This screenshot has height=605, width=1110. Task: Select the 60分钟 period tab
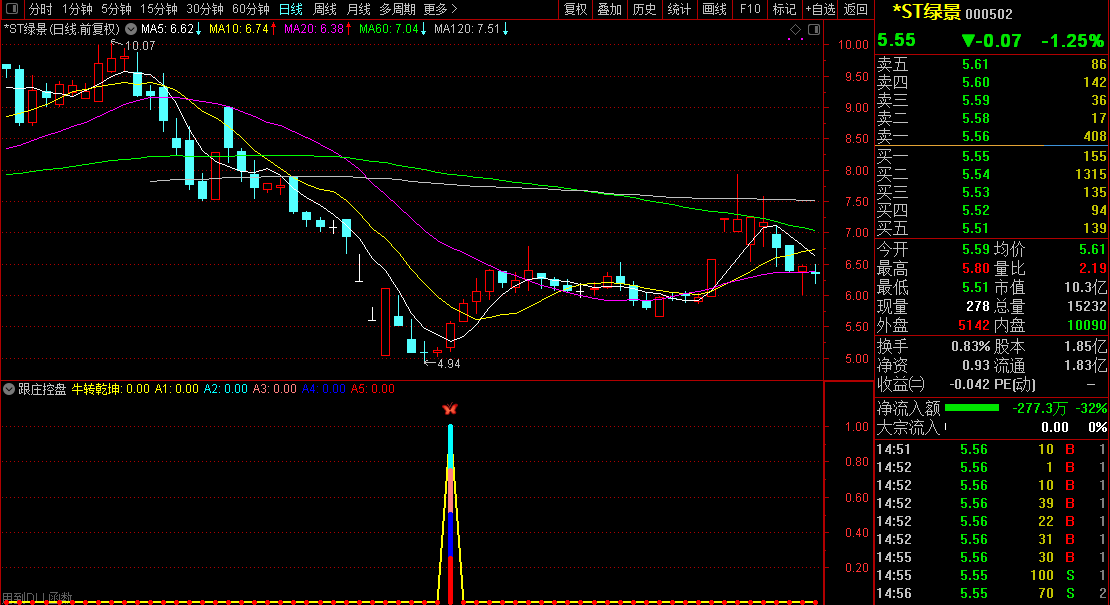(250, 9)
